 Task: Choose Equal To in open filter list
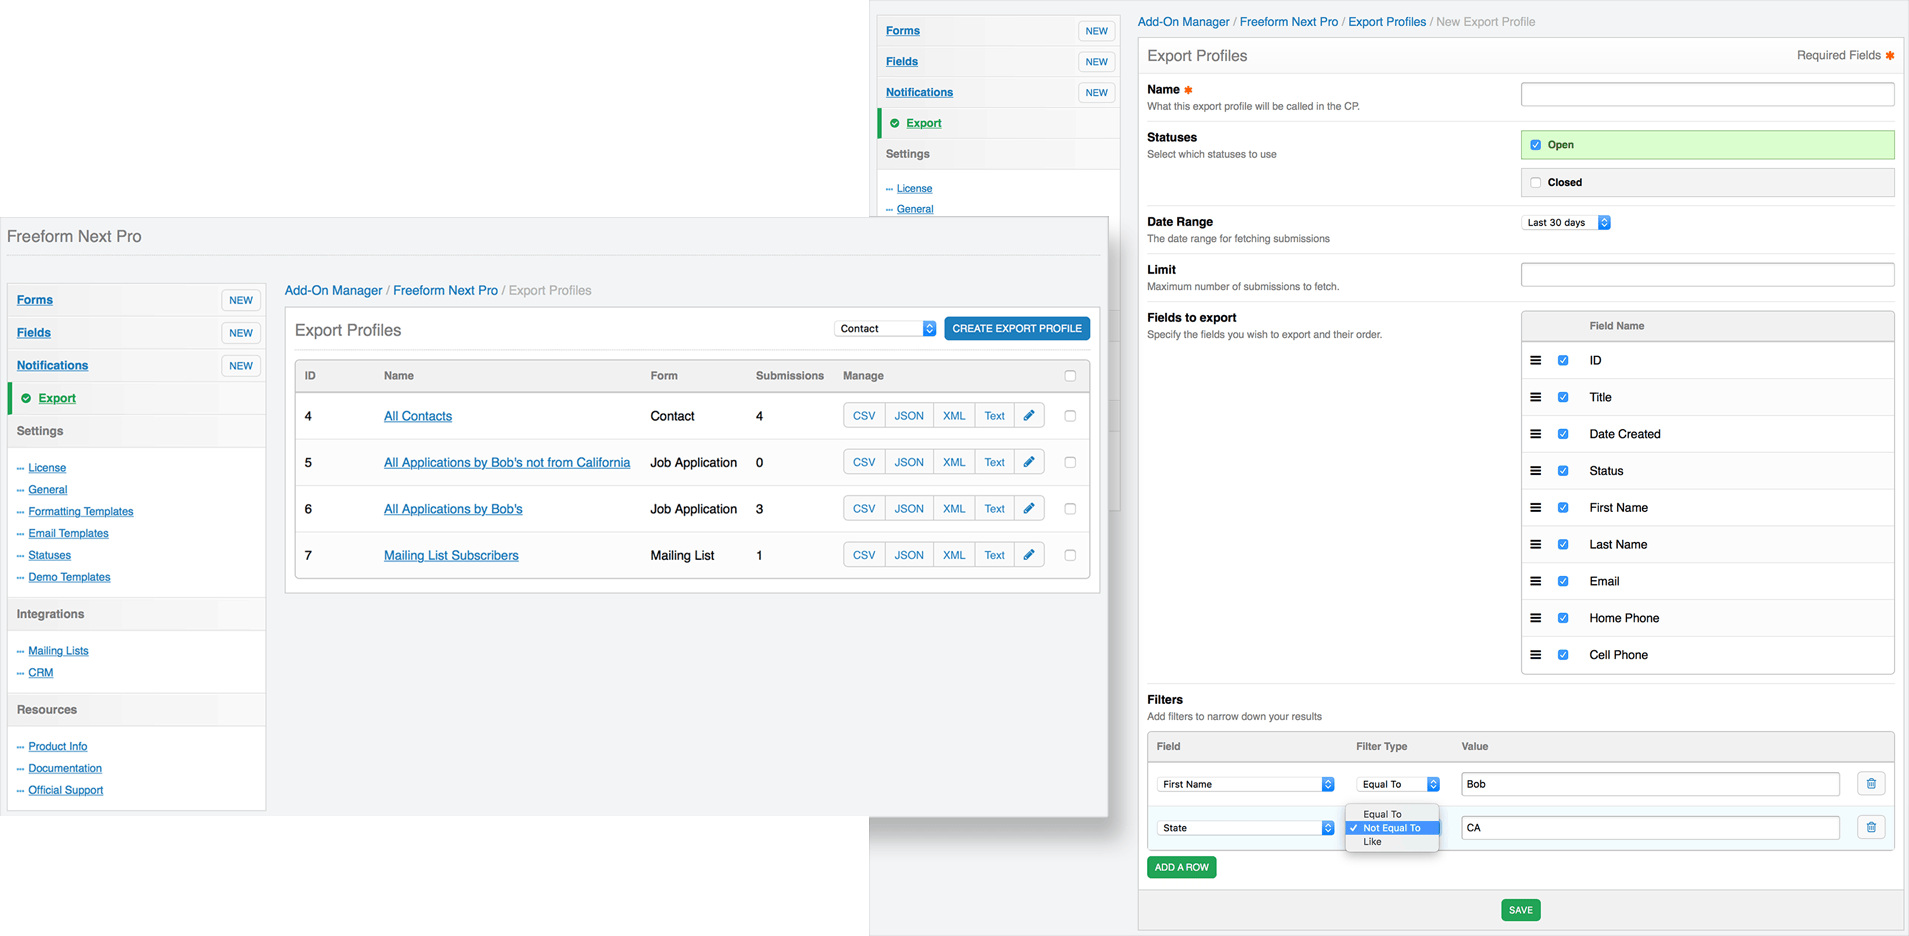(x=1392, y=814)
